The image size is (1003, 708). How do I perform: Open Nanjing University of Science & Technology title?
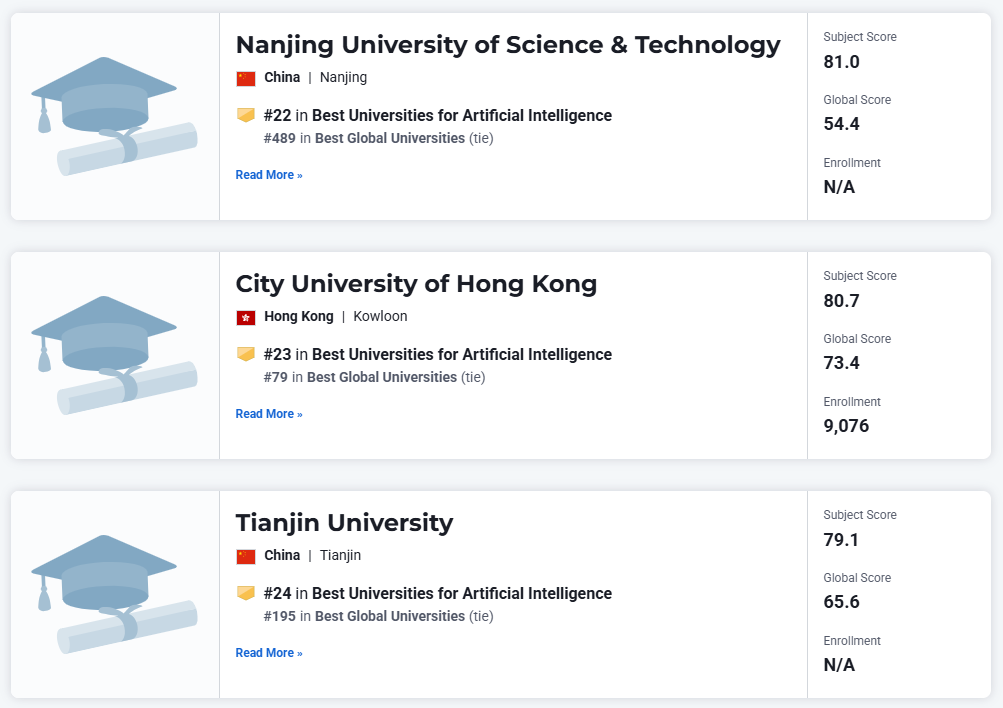508,45
